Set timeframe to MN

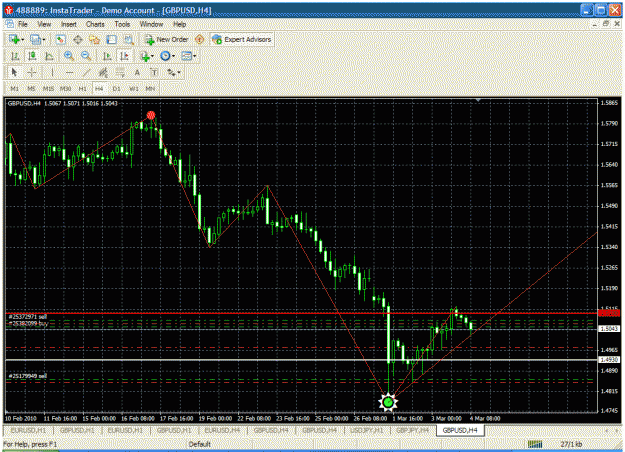tap(150, 88)
